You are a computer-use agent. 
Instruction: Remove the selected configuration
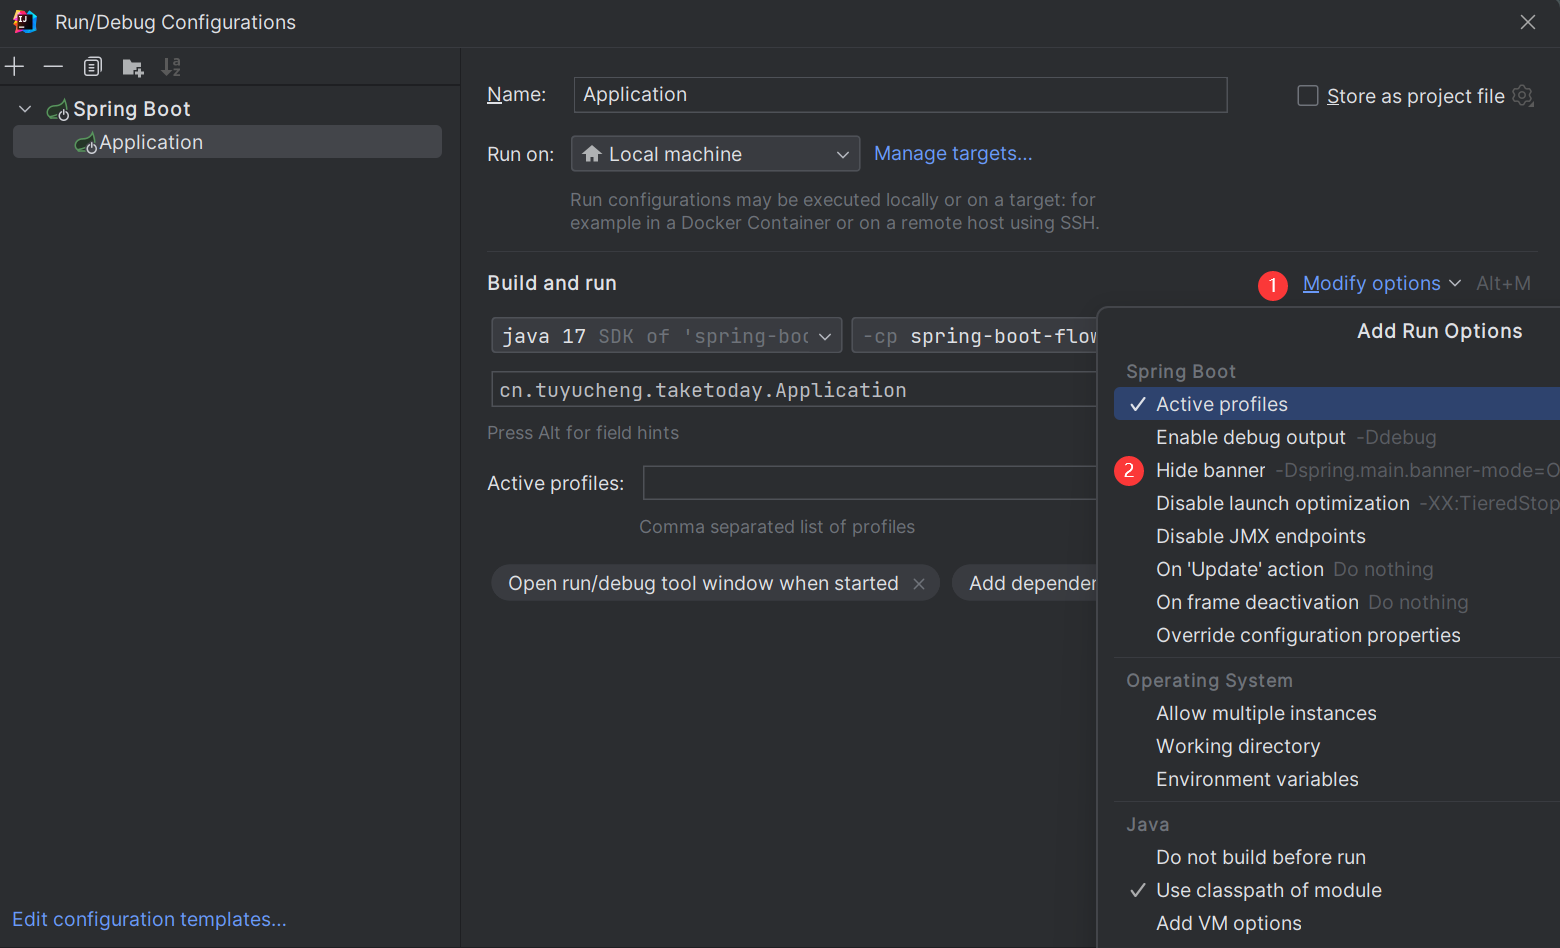tap(53, 67)
